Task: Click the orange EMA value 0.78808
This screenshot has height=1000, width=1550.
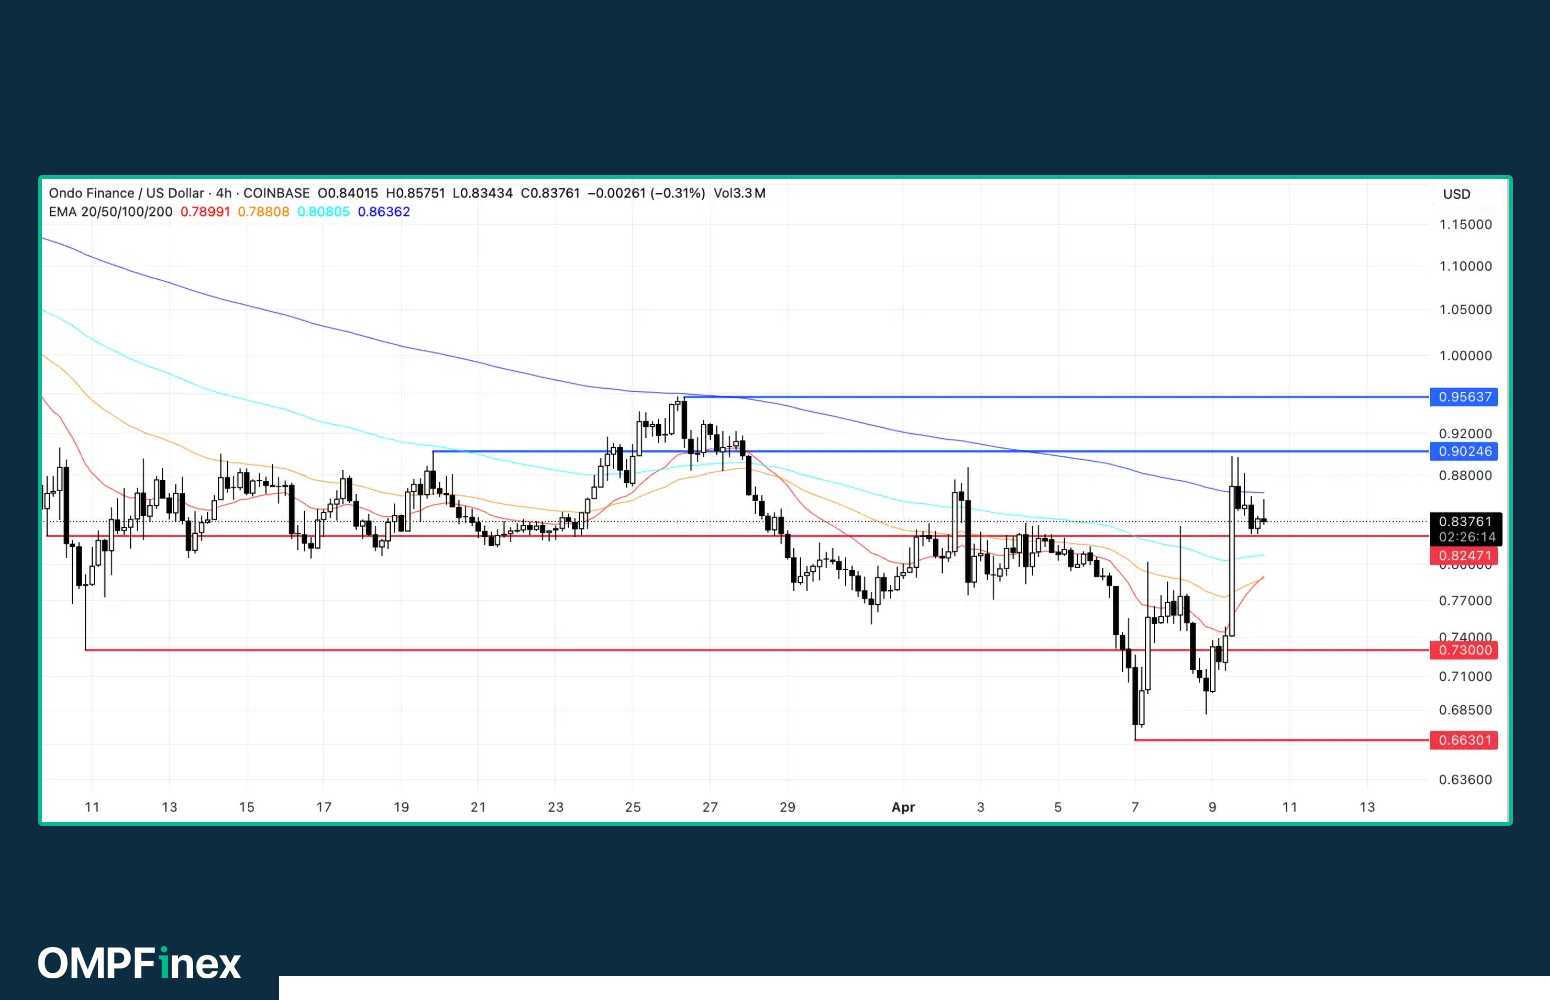Action: point(263,212)
